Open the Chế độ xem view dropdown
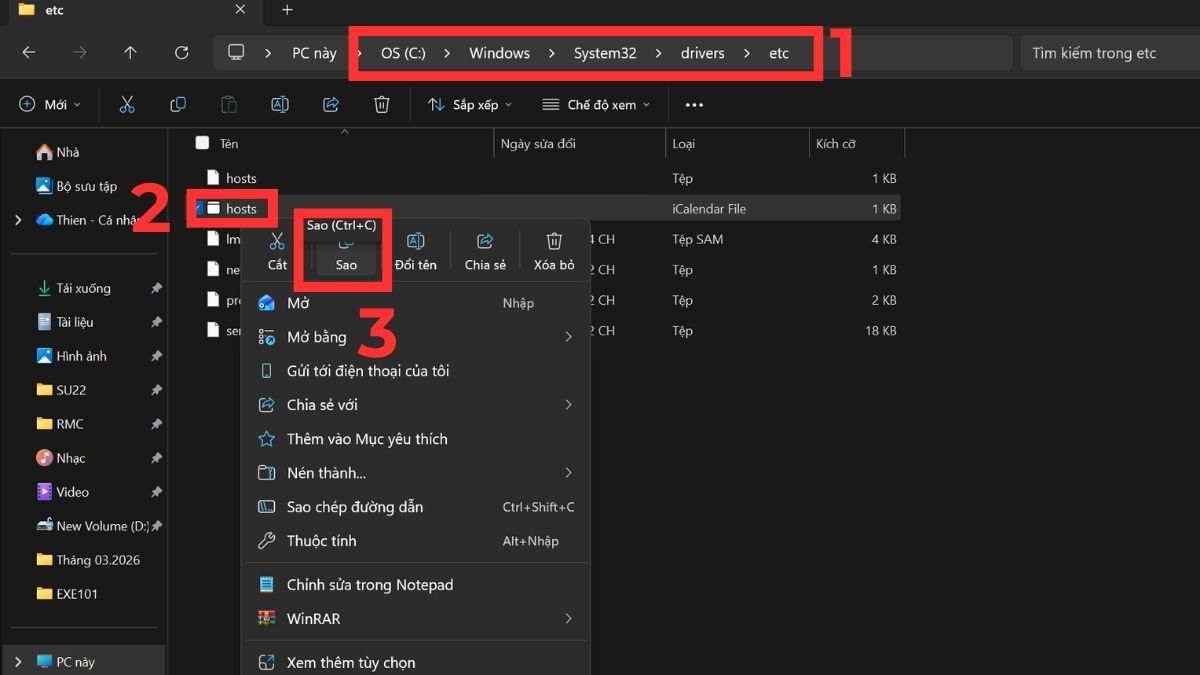The width and height of the screenshot is (1200, 675). tap(595, 104)
